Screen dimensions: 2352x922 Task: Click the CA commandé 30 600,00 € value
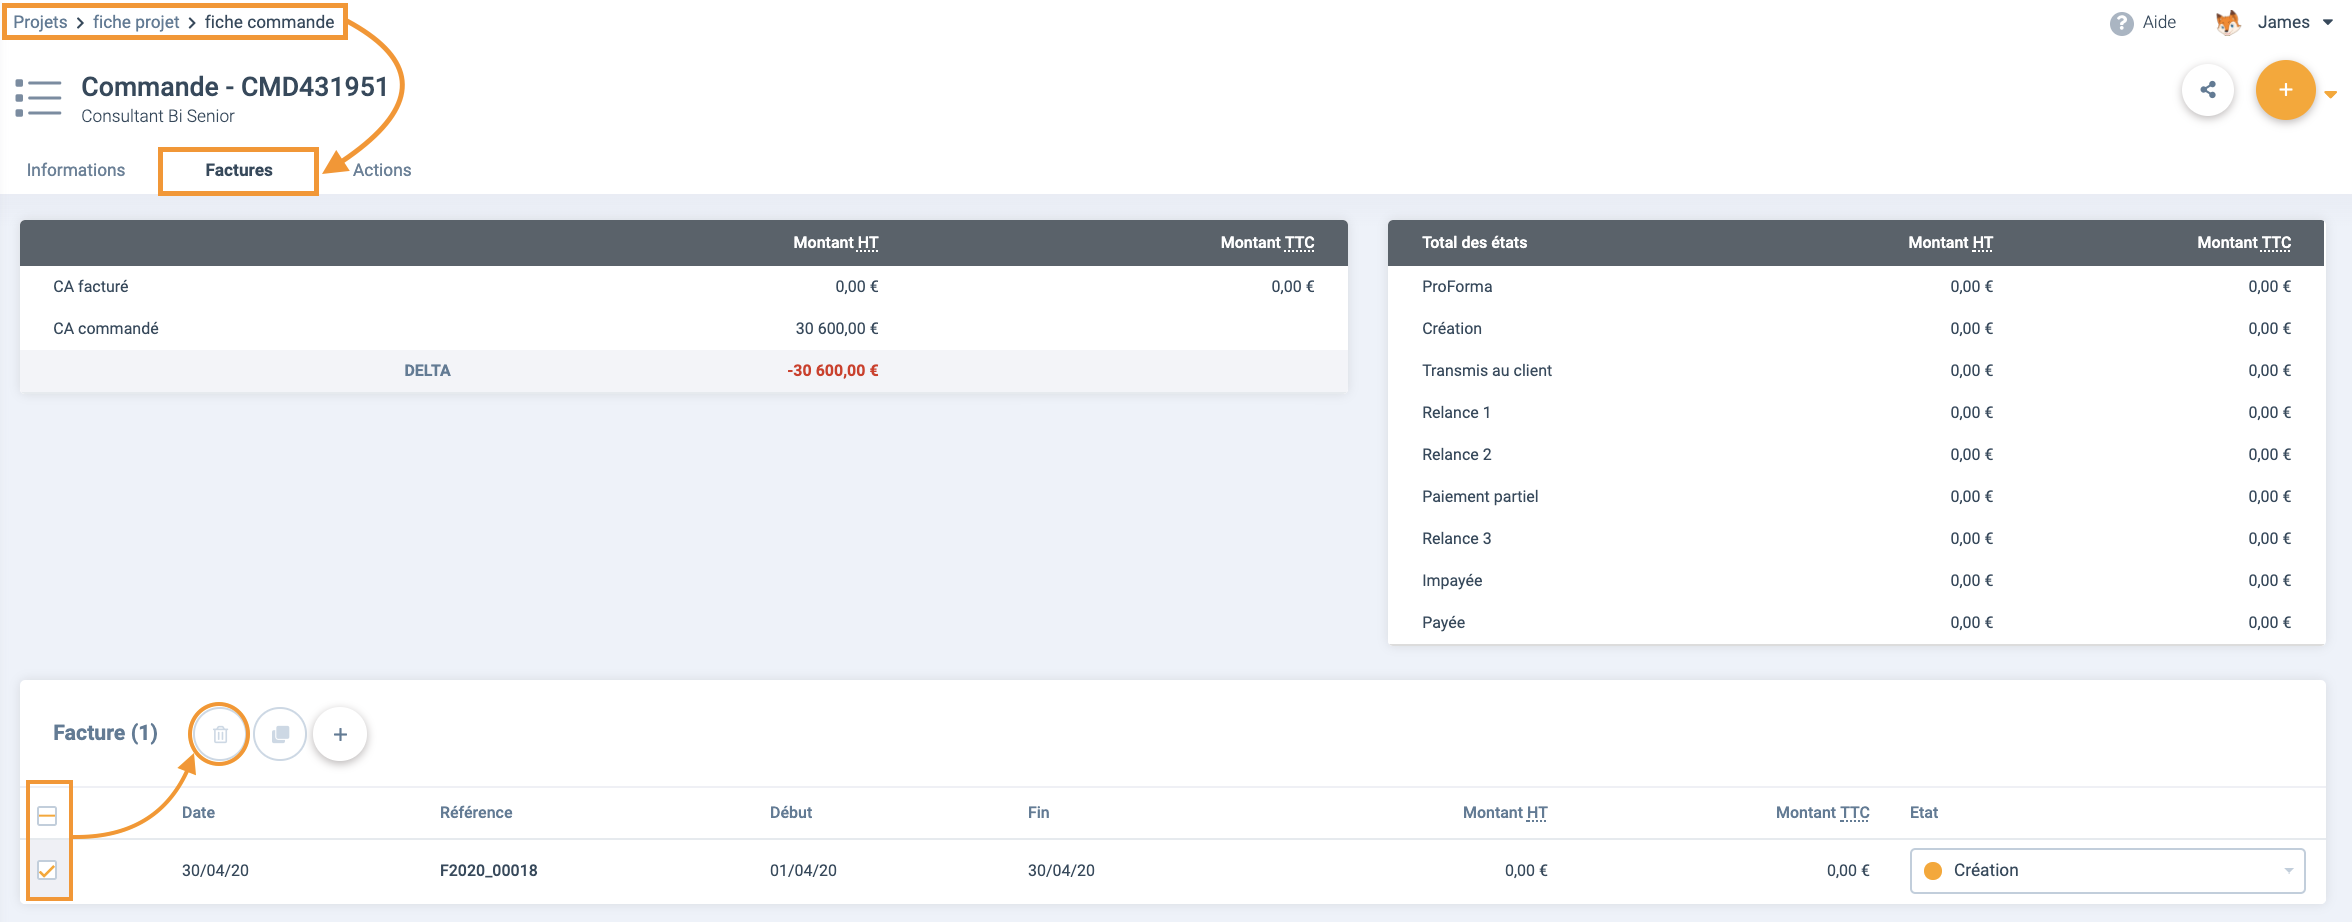837,329
